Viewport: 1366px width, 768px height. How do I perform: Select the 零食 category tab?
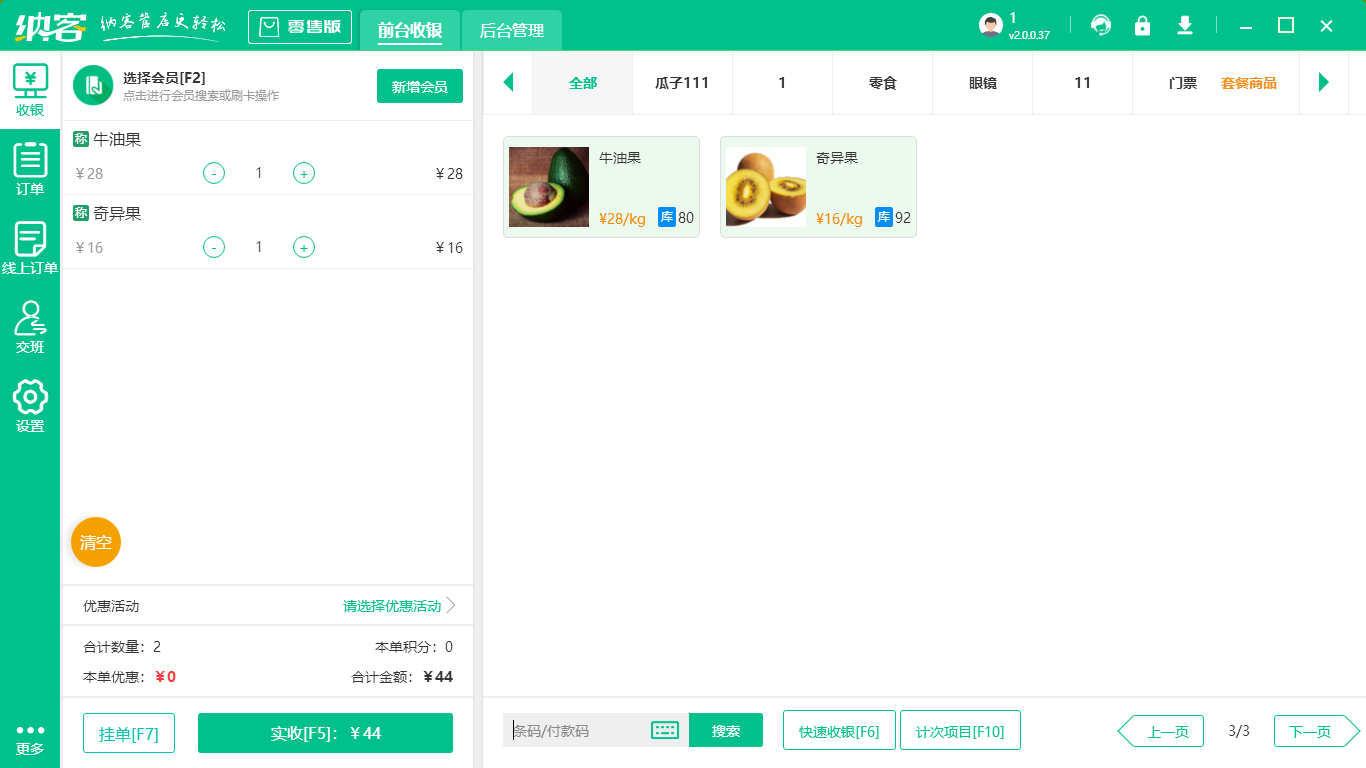click(x=882, y=83)
